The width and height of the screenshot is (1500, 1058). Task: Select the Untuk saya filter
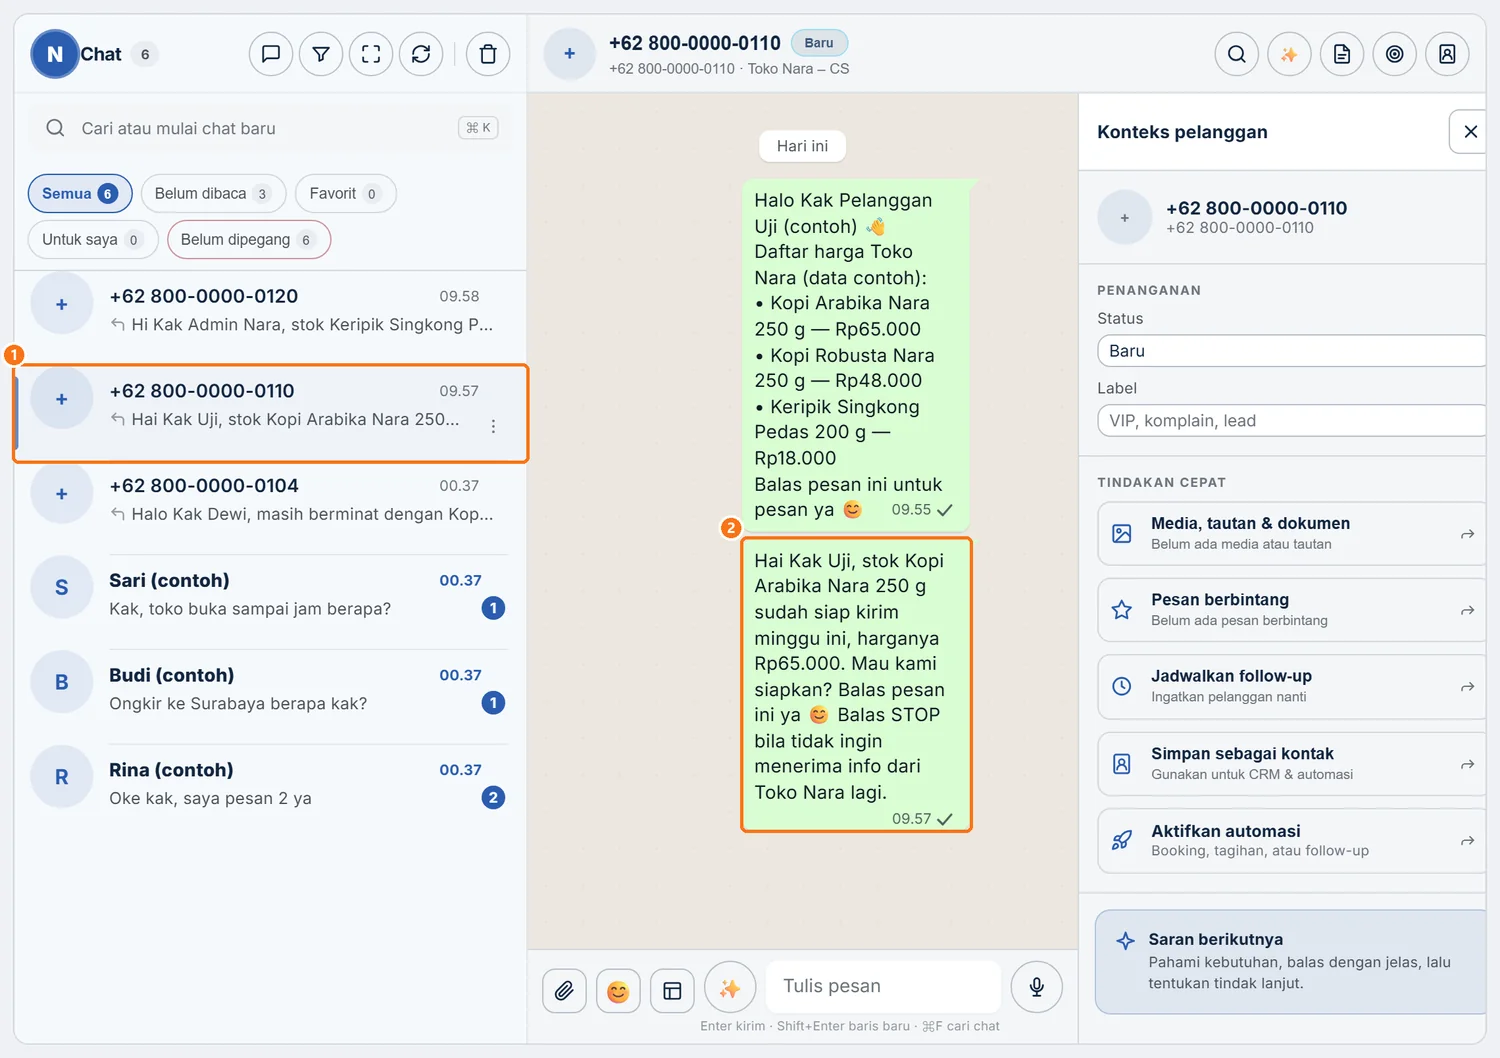tap(93, 239)
